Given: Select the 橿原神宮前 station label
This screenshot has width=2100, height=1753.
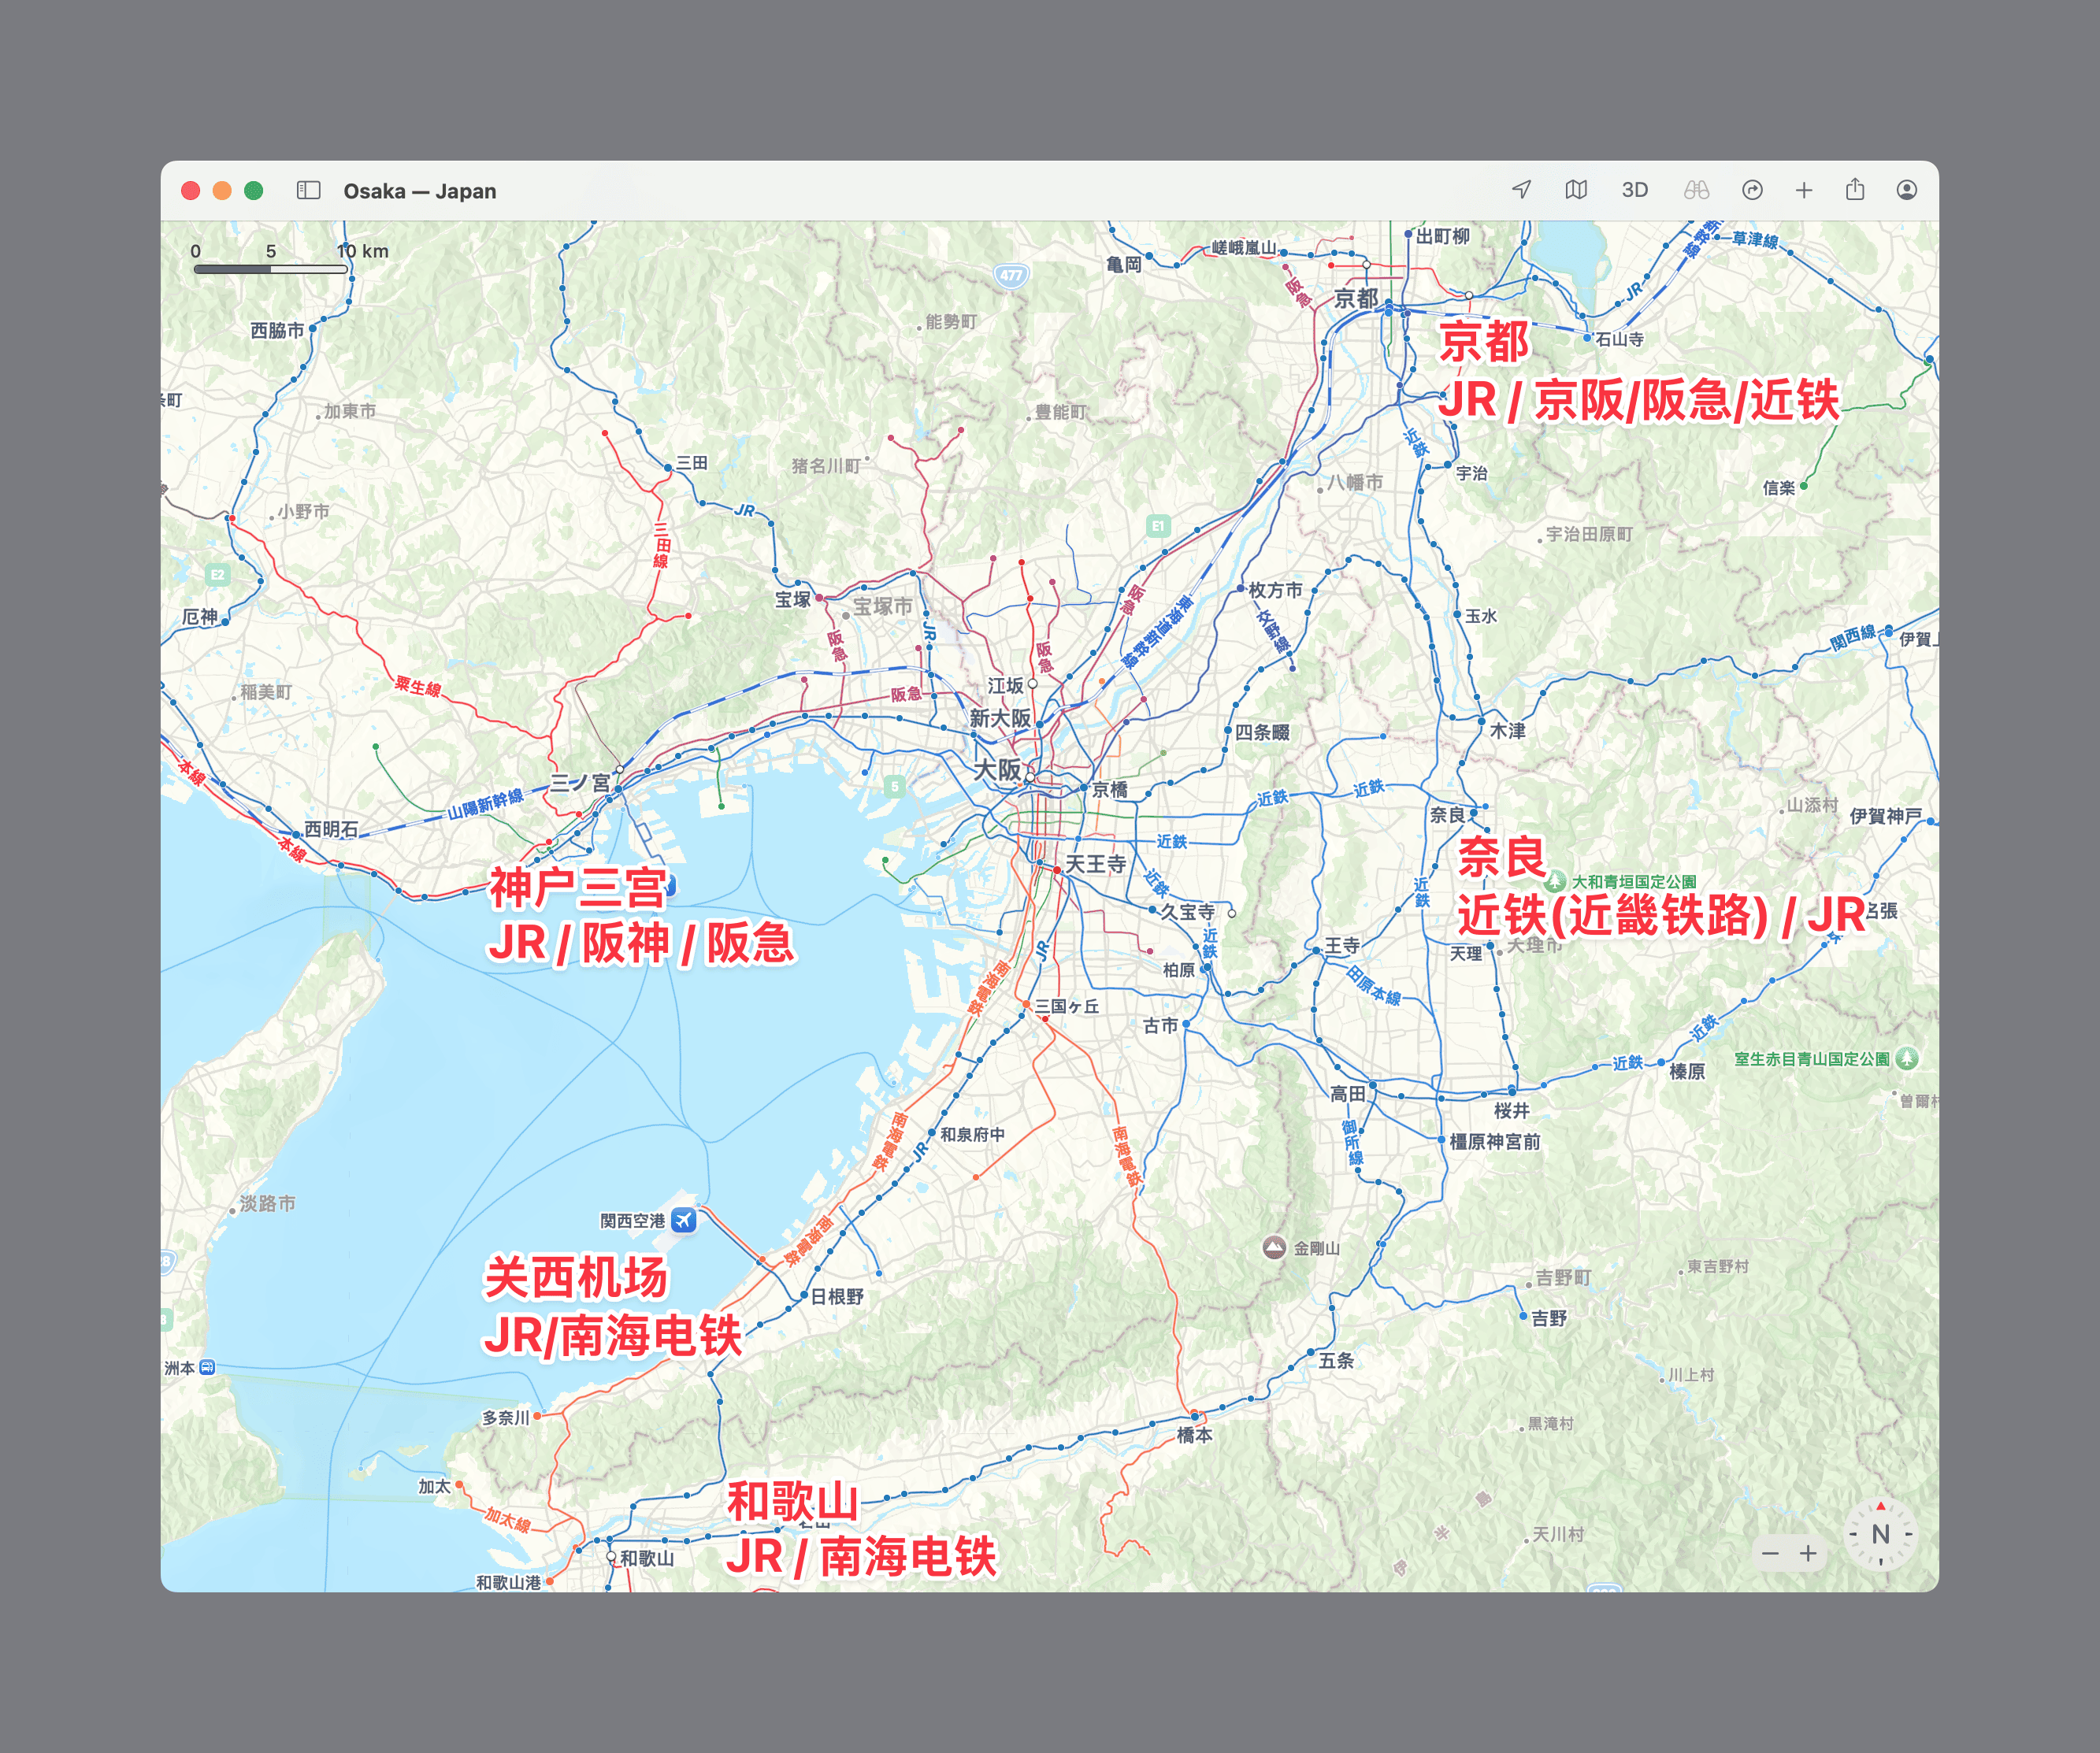Looking at the screenshot, I should [1495, 1141].
